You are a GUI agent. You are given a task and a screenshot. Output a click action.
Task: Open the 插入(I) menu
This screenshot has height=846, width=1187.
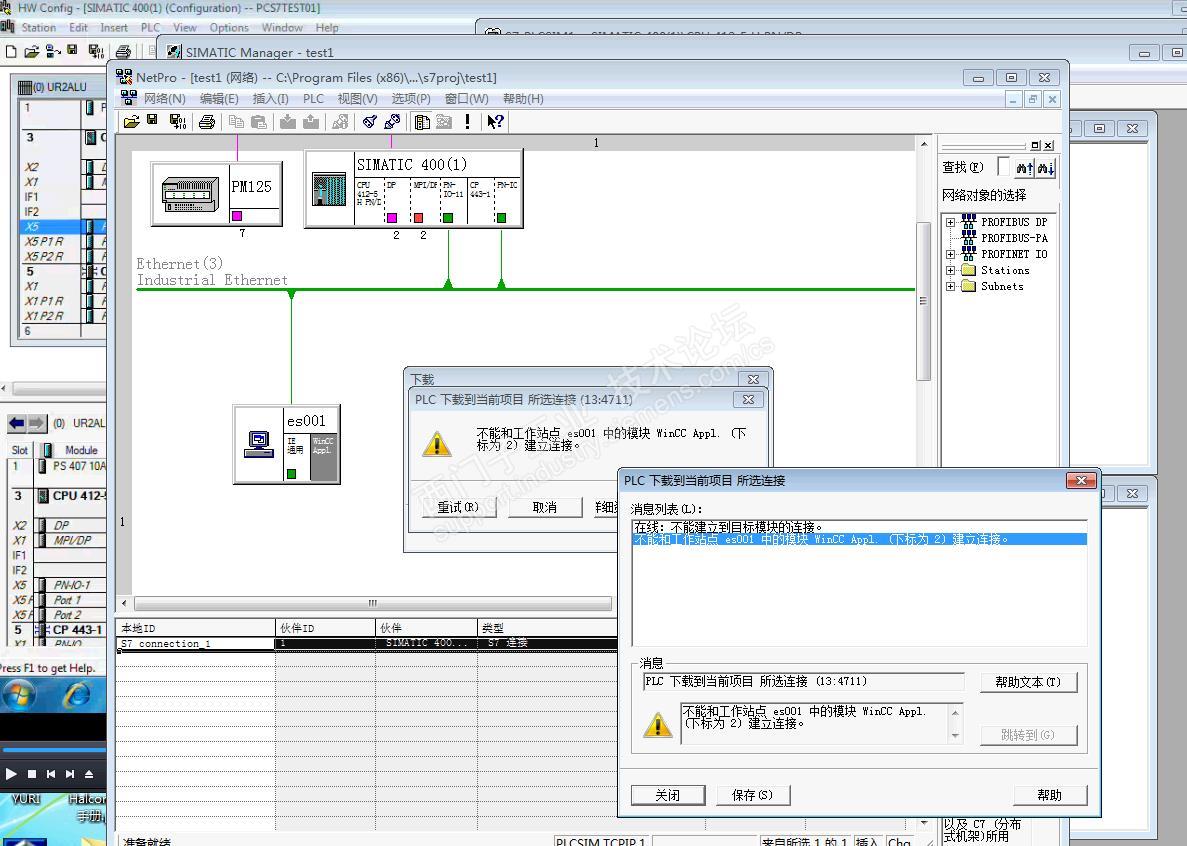pyautogui.click(x=270, y=98)
